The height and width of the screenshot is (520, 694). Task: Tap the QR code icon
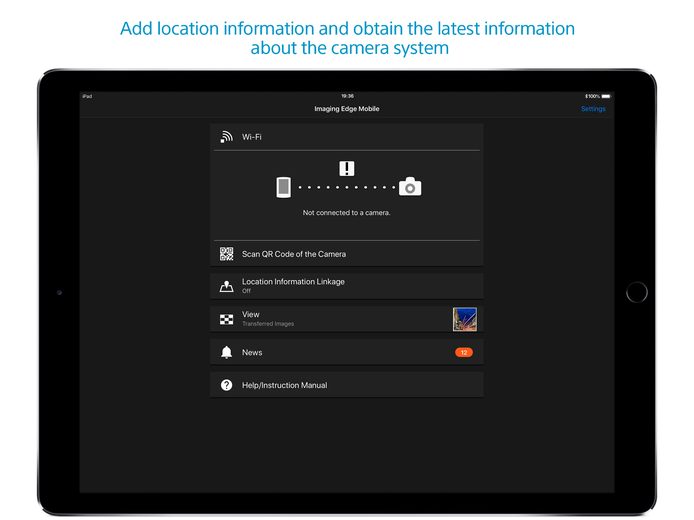[227, 254]
